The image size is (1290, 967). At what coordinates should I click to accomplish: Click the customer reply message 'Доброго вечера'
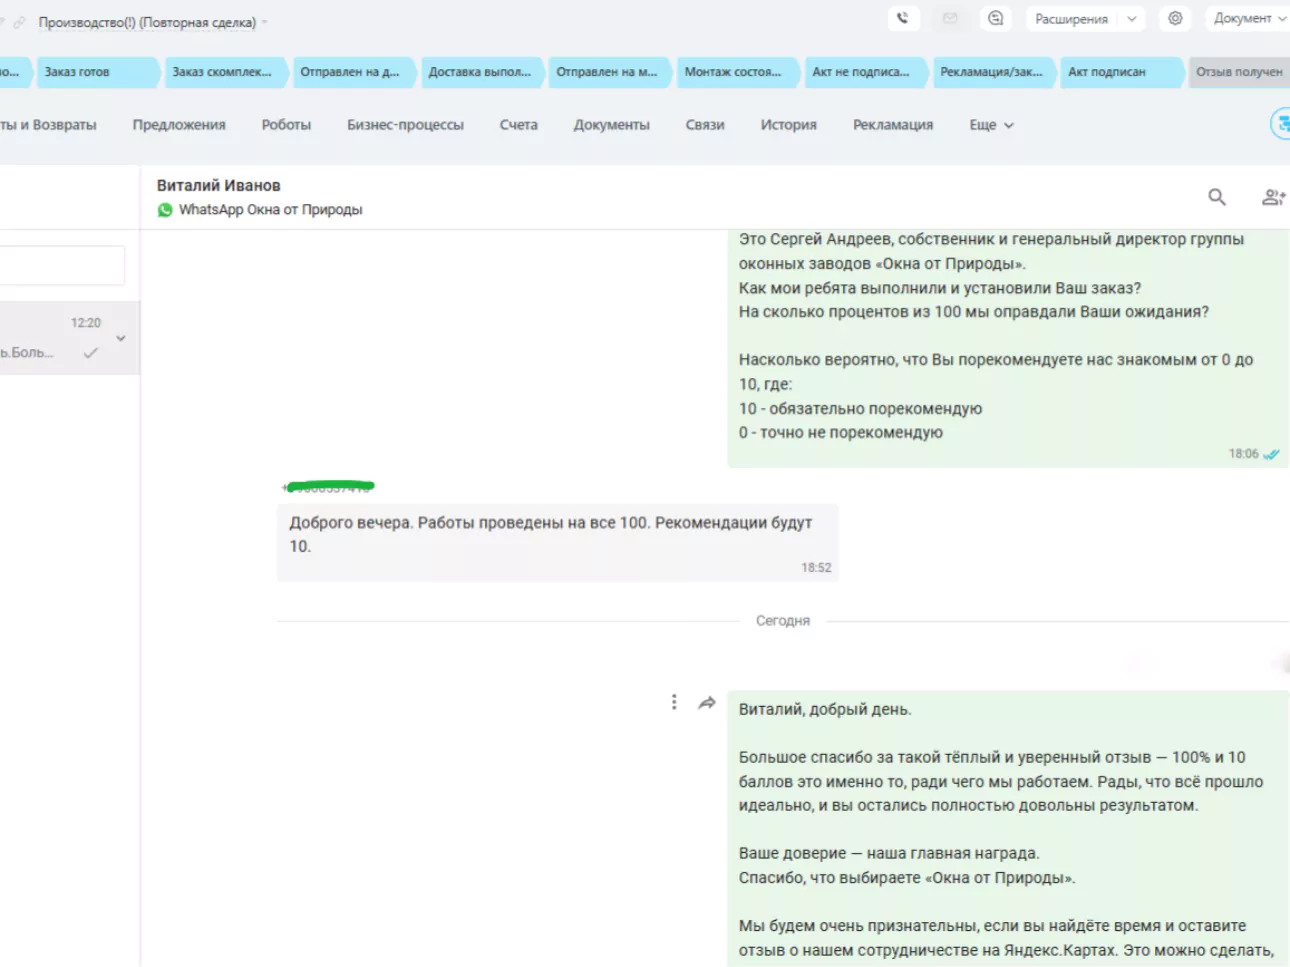[557, 543]
